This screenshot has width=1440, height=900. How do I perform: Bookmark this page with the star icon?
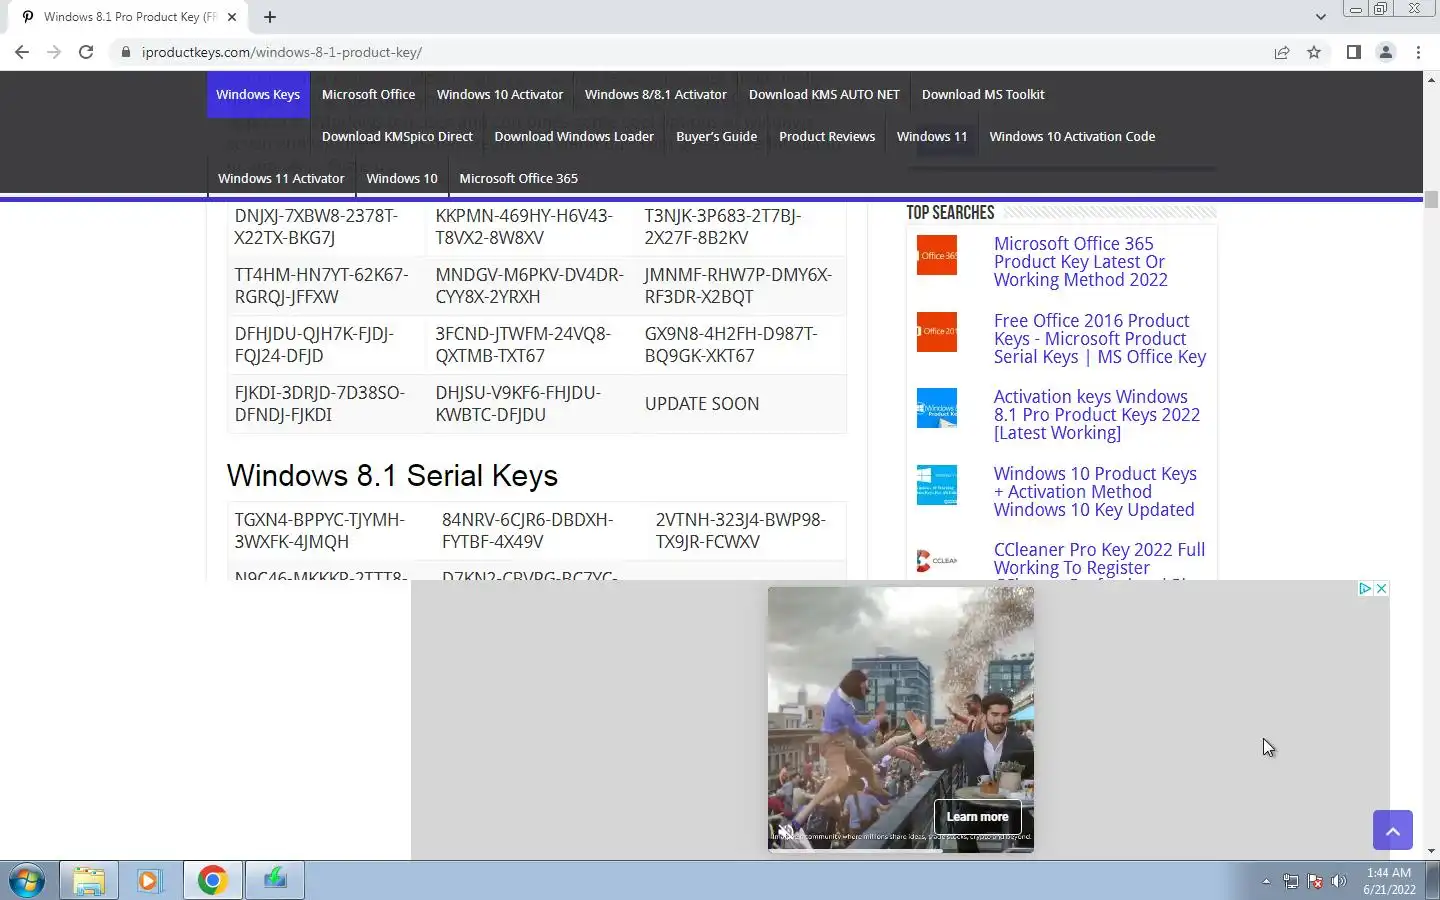[x=1314, y=52]
